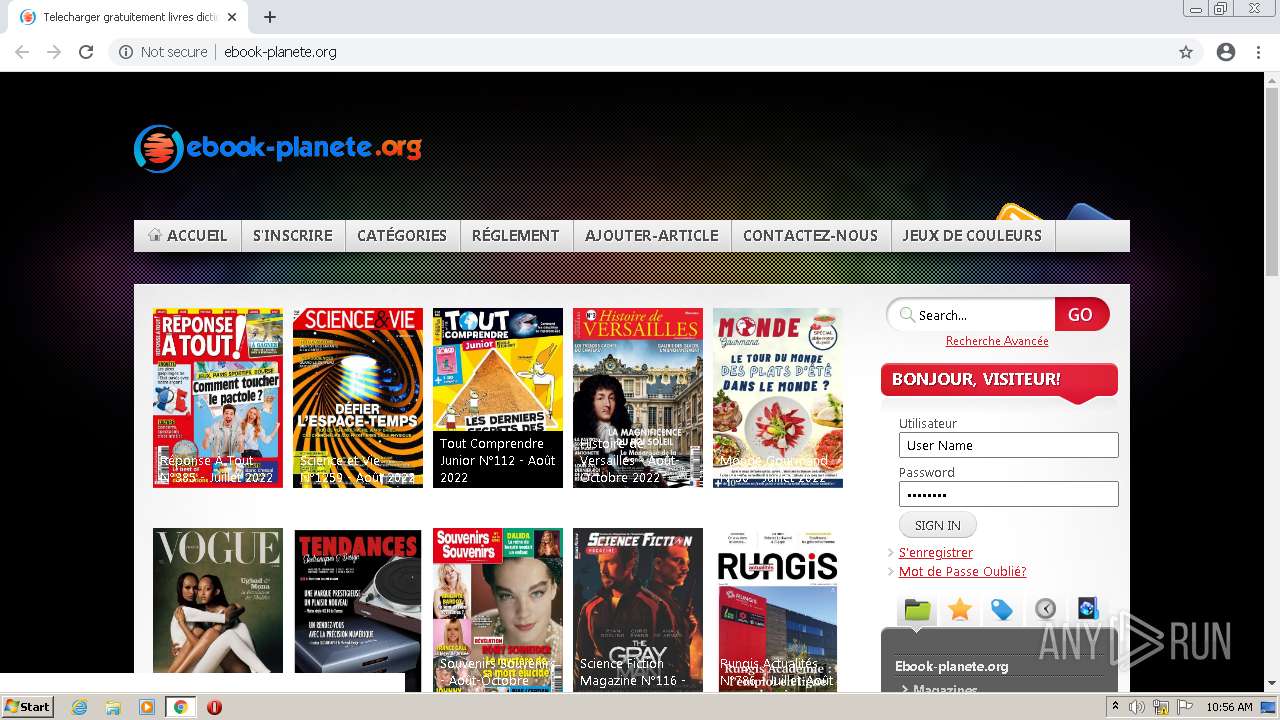Click the page vertical scrollbar thumb
The height and width of the screenshot is (720, 1280).
1272,180
